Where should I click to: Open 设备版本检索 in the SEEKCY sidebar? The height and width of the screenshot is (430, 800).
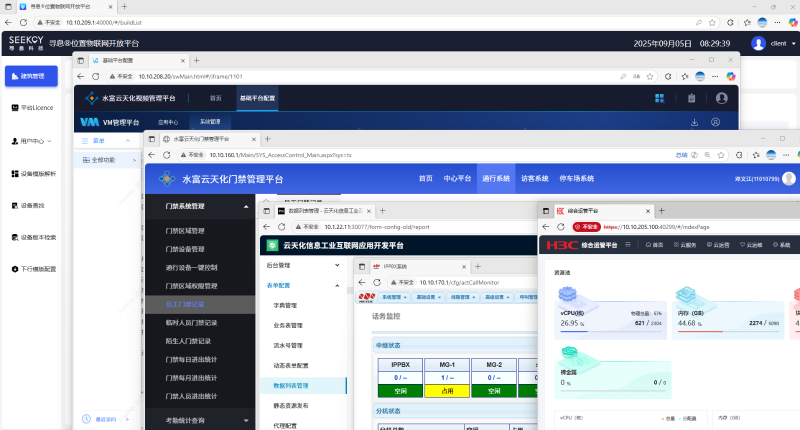coord(34,237)
